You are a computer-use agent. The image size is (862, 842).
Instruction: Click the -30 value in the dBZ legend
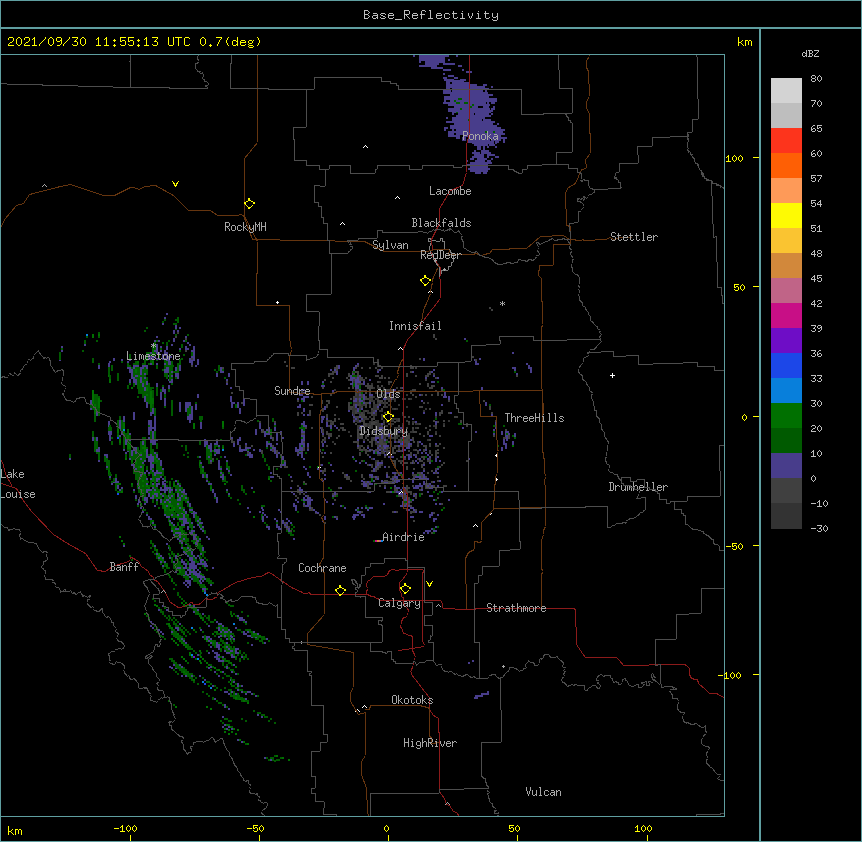(x=819, y=528)
